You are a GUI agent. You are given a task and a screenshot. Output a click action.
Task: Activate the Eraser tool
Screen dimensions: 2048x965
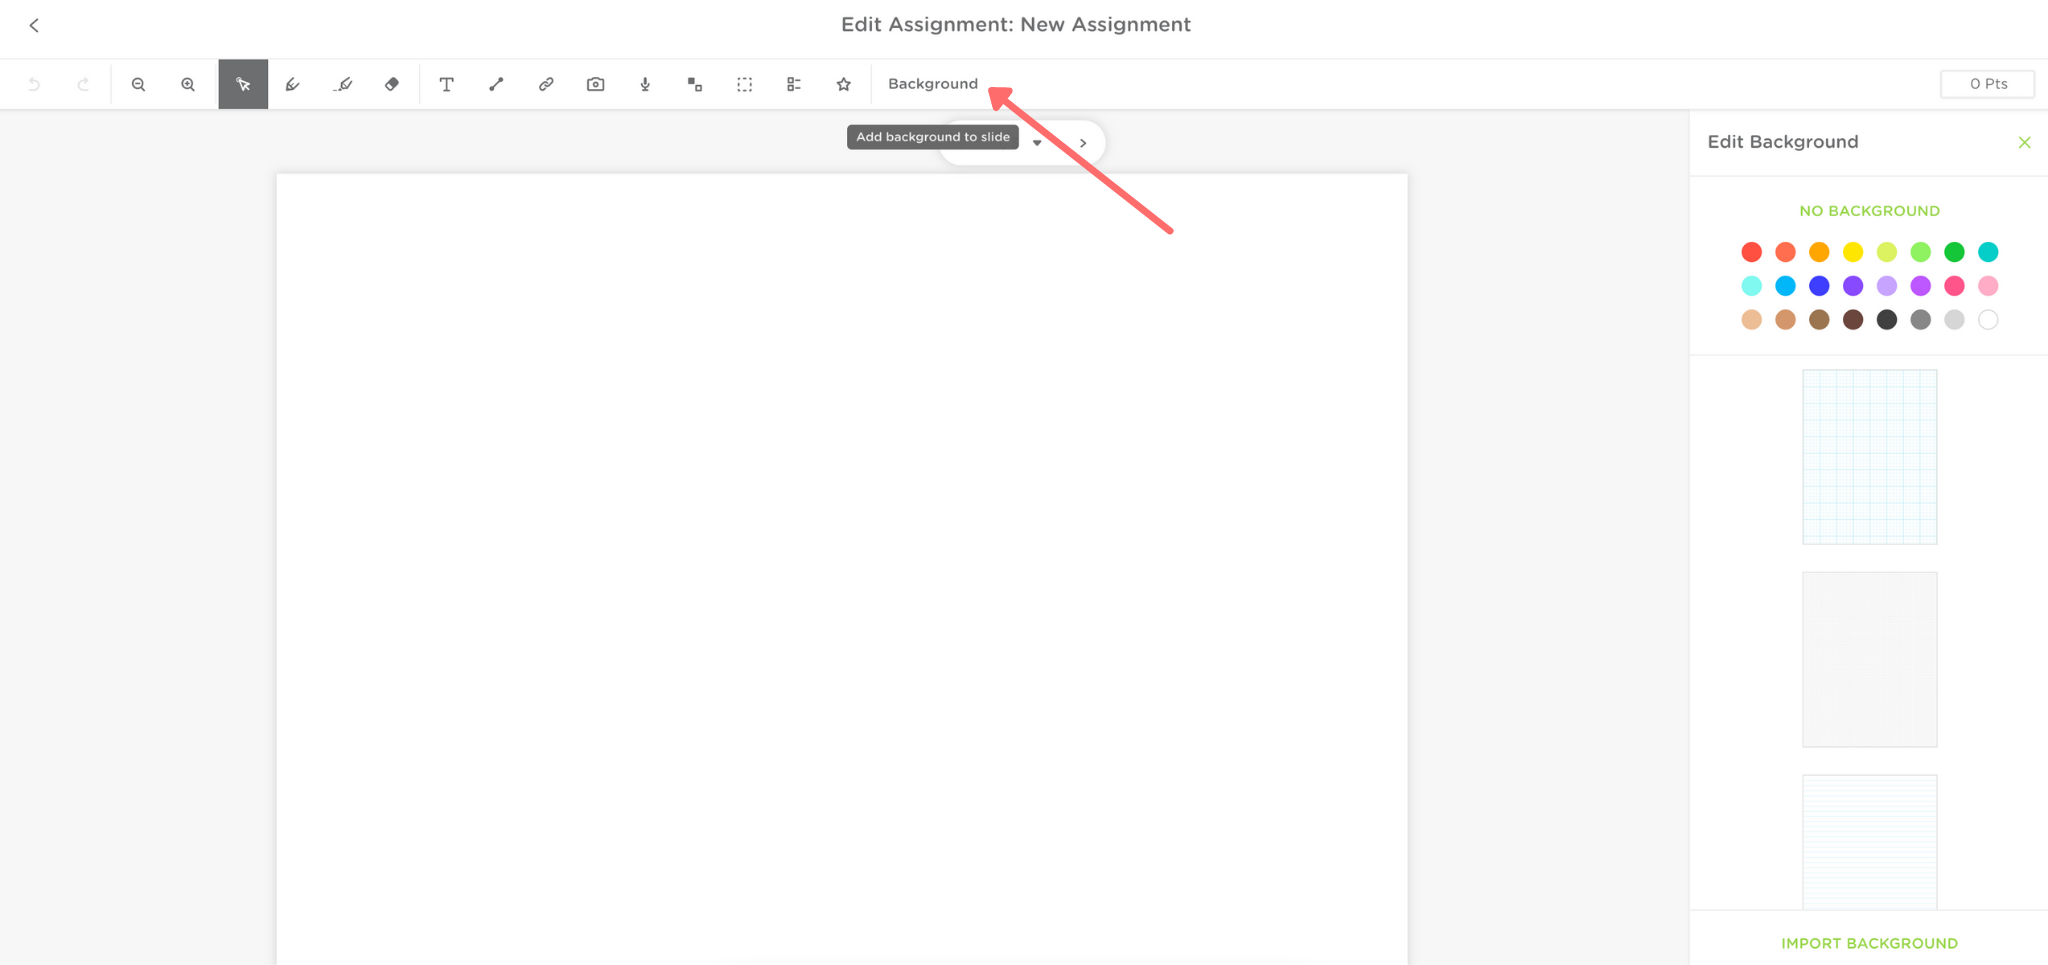click(391, 84)
